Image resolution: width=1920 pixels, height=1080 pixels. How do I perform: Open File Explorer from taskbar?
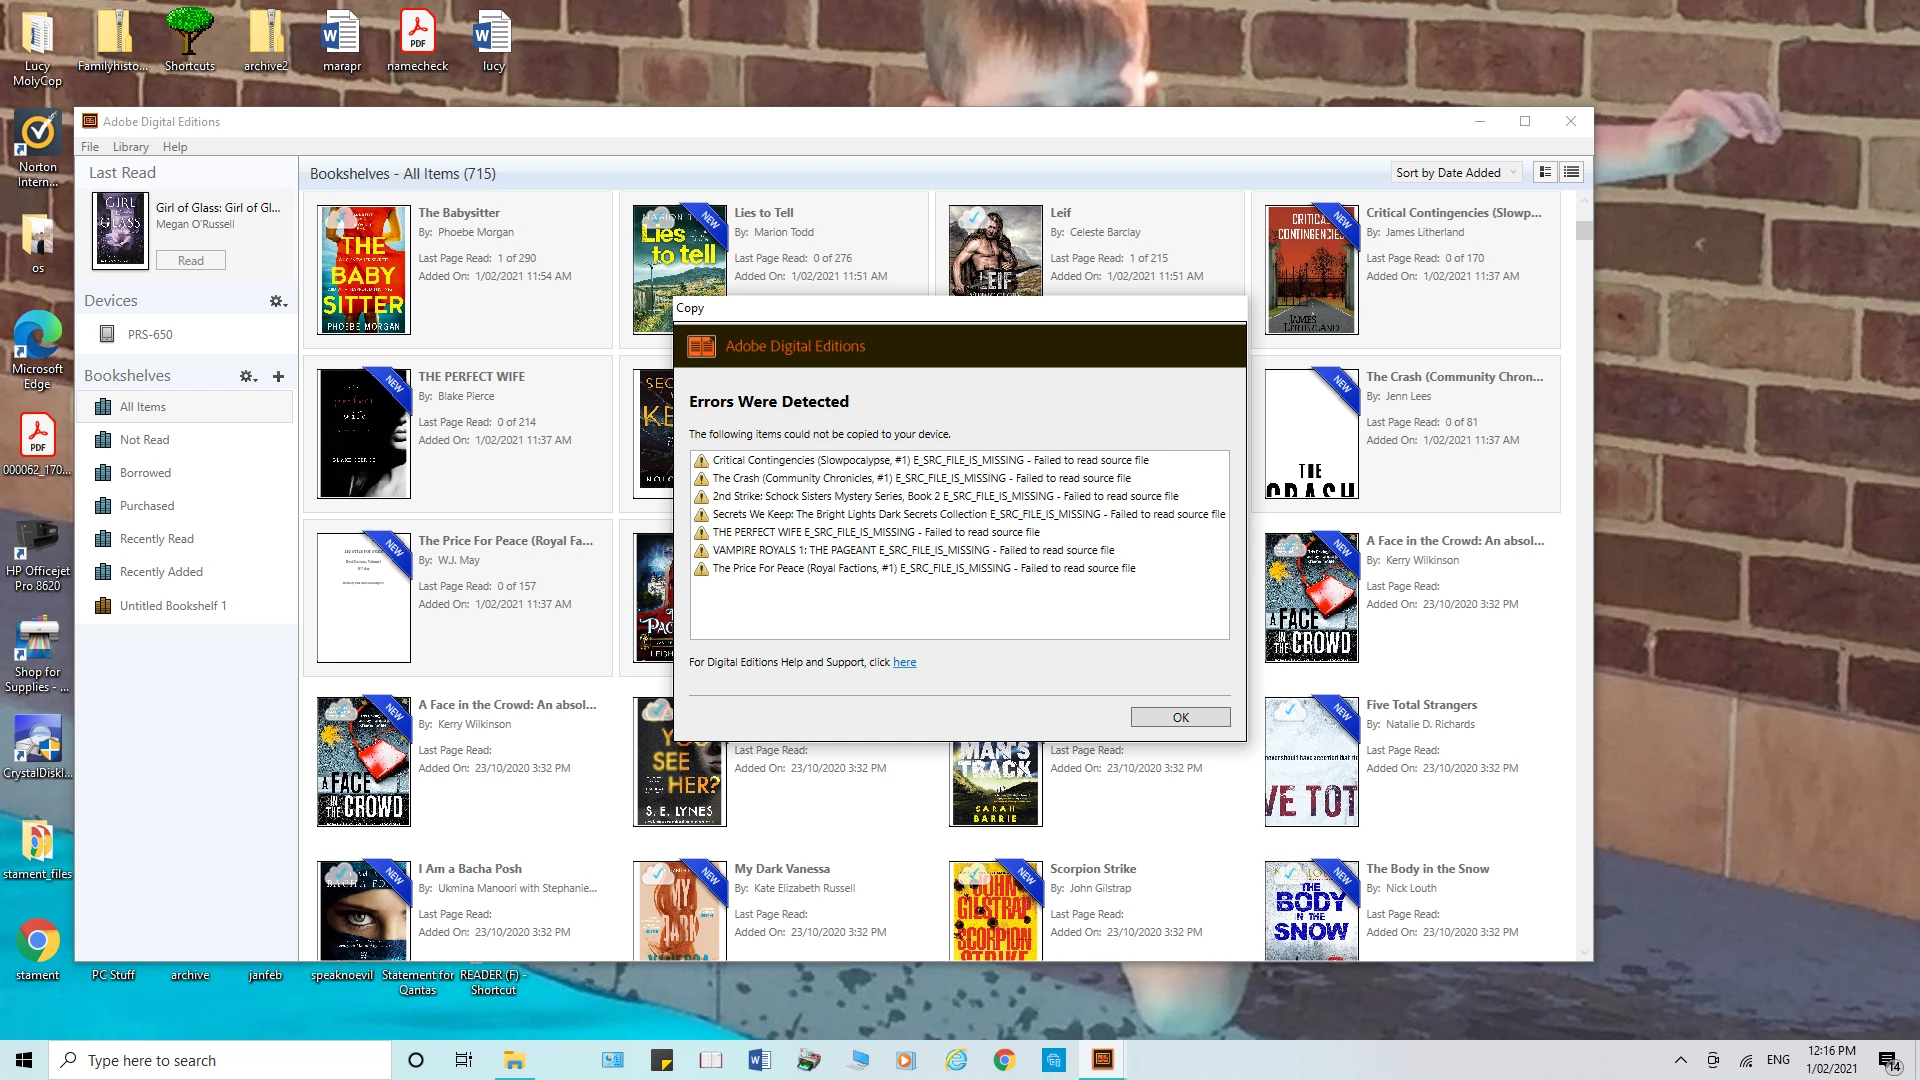(x=514, y=1060)
